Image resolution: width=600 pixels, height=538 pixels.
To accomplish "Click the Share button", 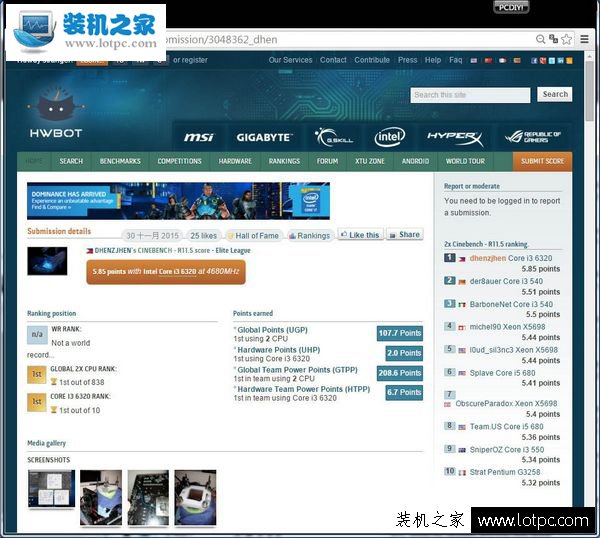I will pyautogui.click(x=405, y=235).
